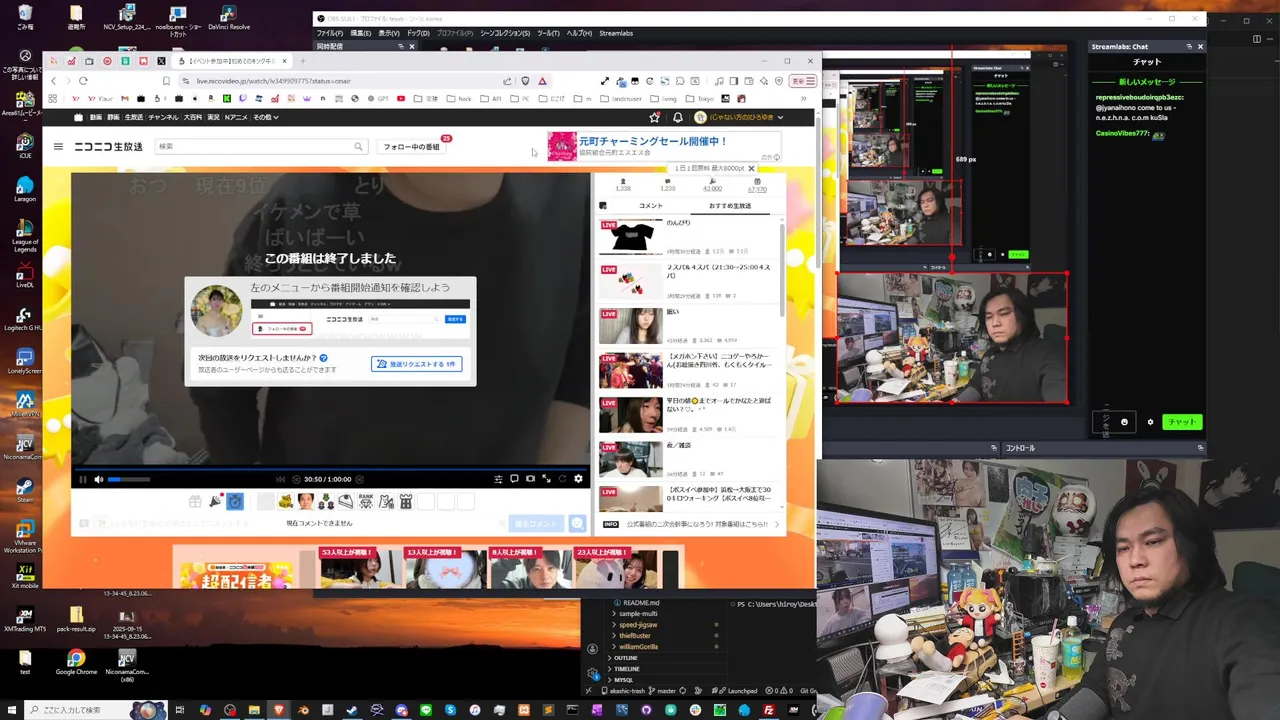Mute the Niconico player volume
This screenshot has width=1280, height=720.
pyautogui.click(x=98, y=479)
